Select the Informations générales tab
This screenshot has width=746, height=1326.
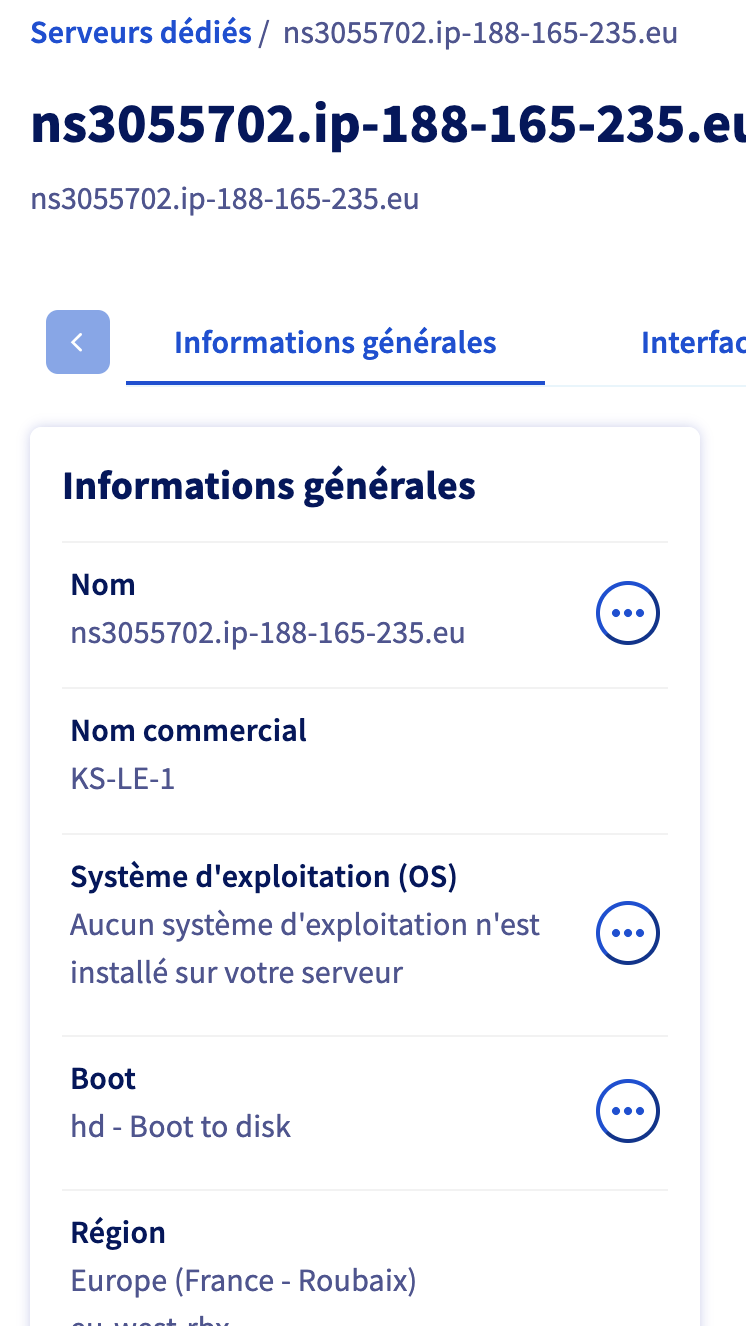[x=335, y=343]
